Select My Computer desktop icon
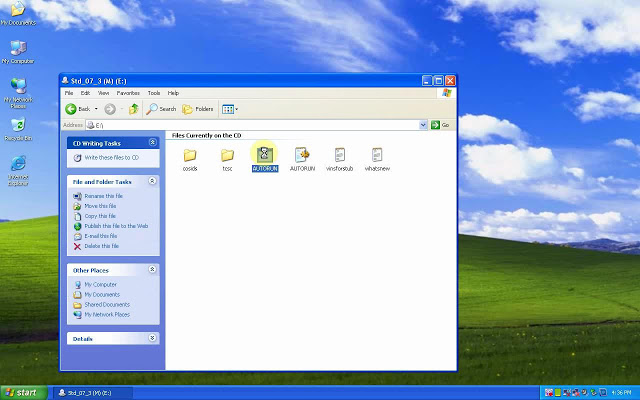Image resolution: width=640 pixels, height=400 pixels. [18, 52]
